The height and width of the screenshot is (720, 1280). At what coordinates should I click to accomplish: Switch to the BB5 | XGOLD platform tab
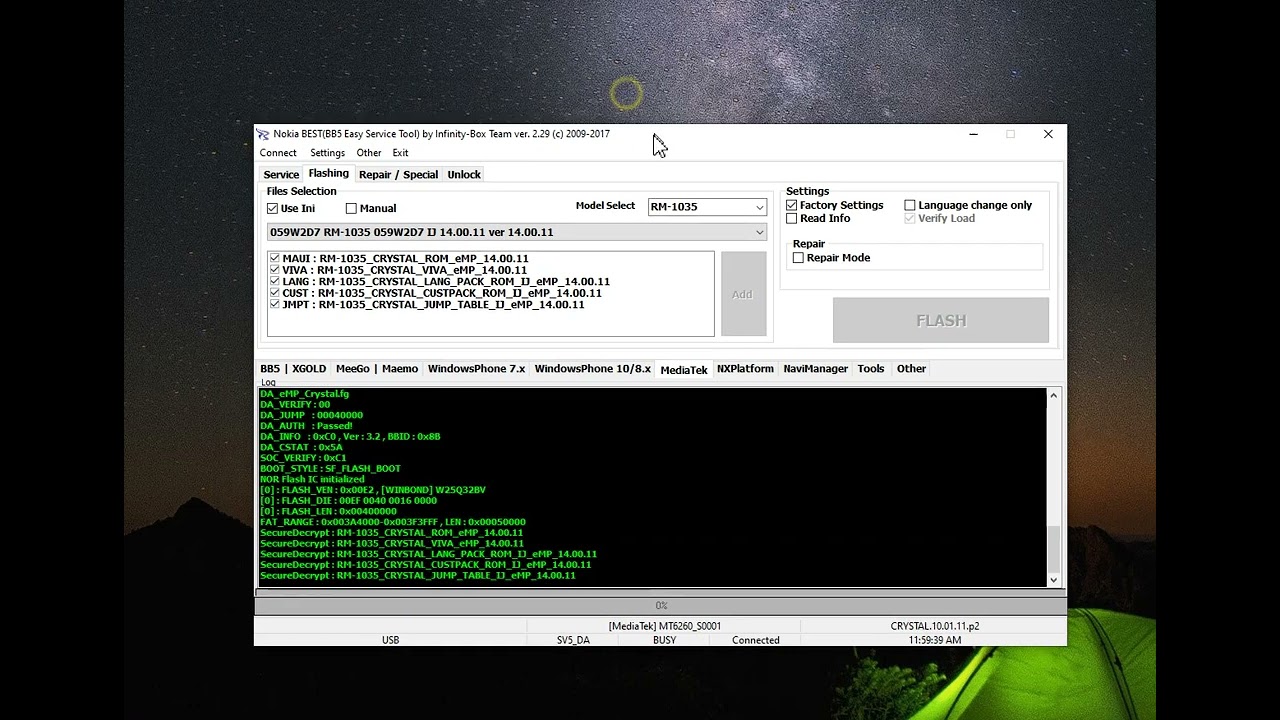pos(293,369)
